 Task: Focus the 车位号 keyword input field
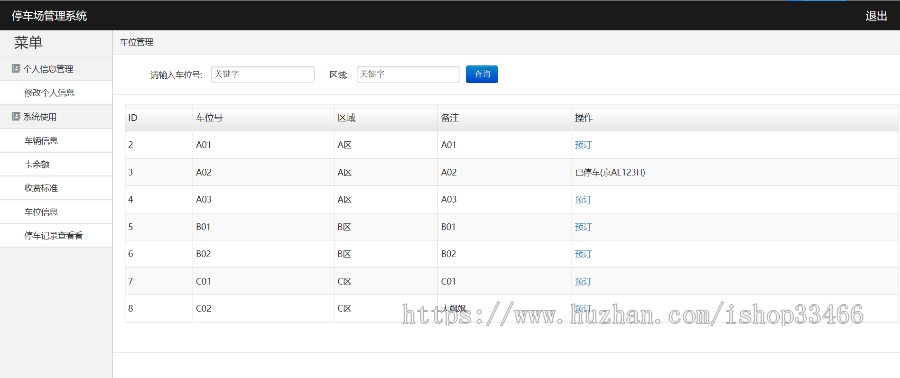point(263,74)
